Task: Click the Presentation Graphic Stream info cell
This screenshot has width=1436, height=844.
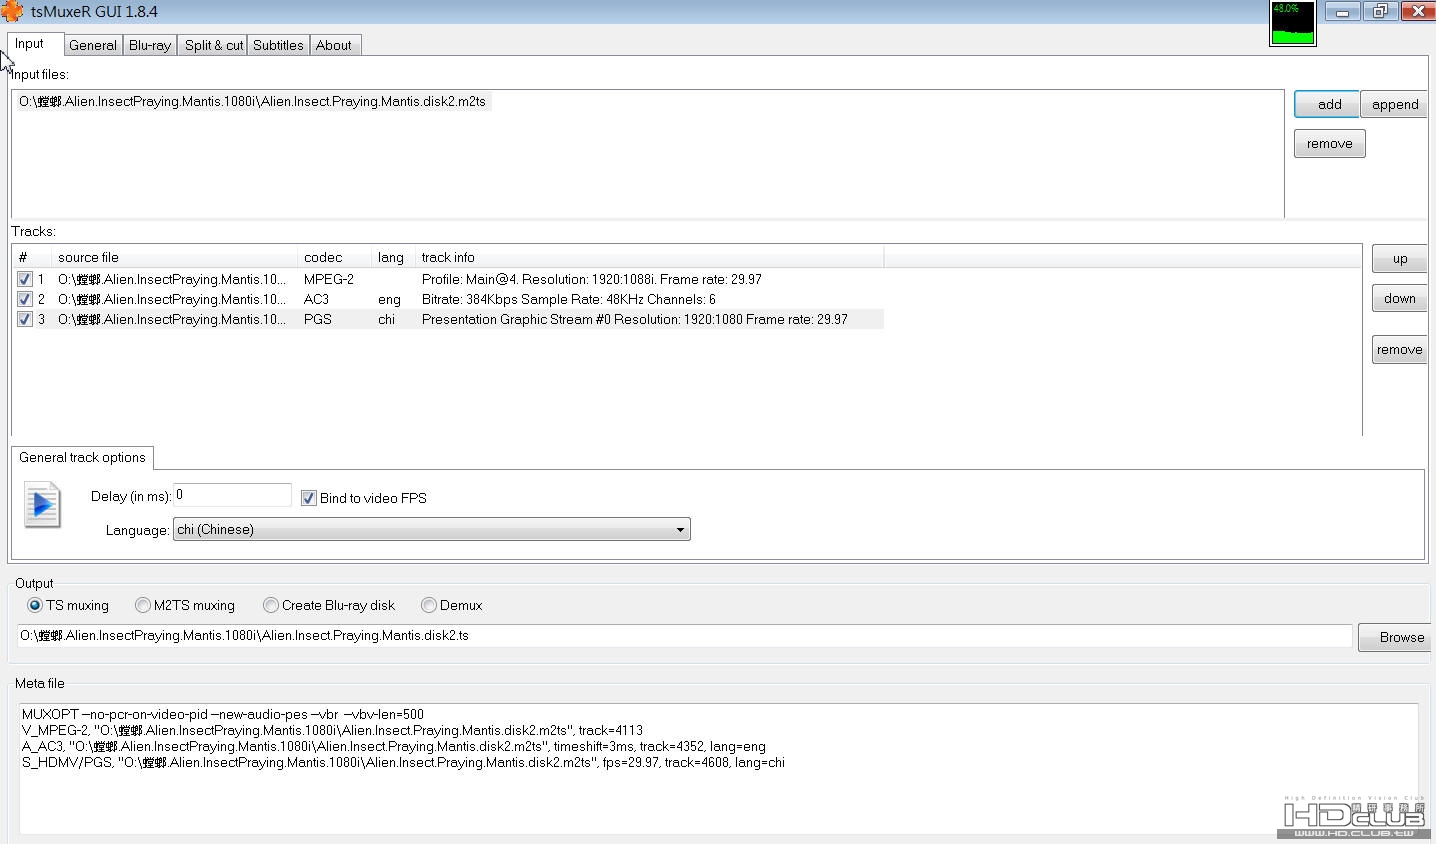Action: point(634,319)
